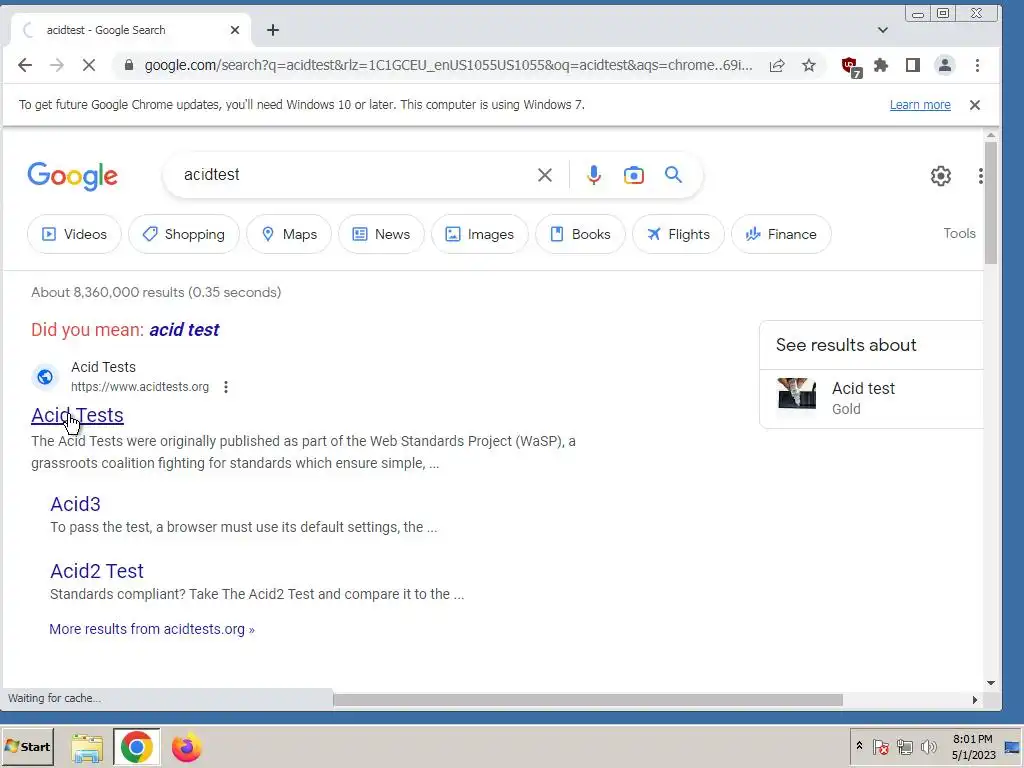
Task: Open Windows Explorer from the taskbar
Action: coord(87,748)
